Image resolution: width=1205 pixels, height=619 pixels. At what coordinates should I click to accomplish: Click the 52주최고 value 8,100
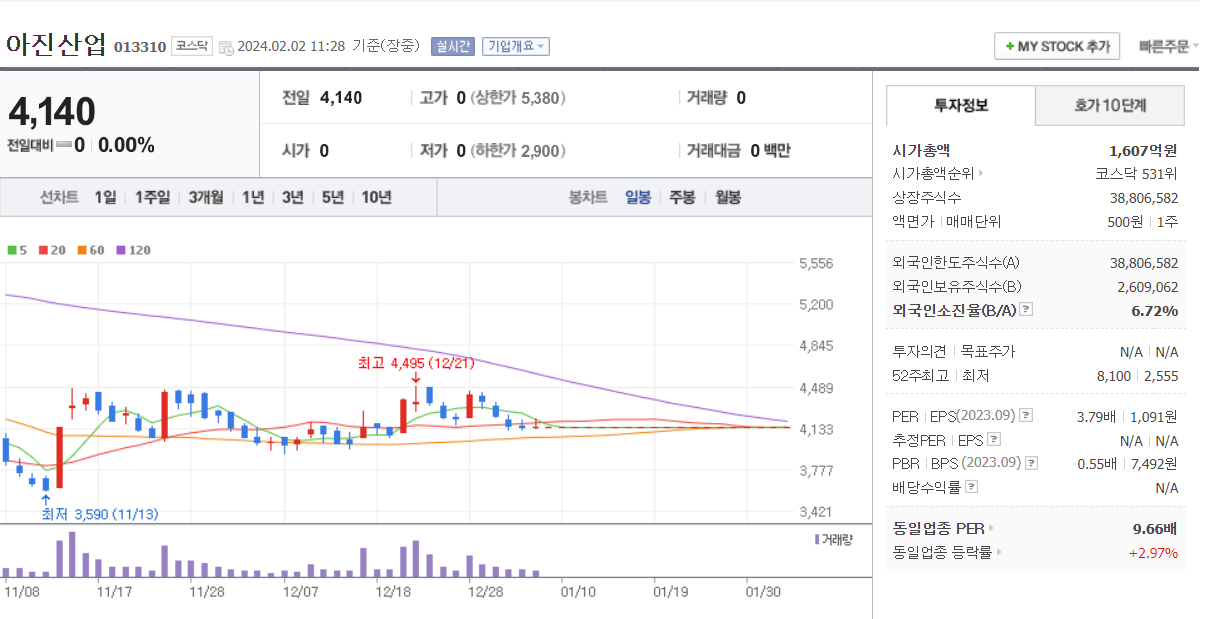pyautogui.click(x=1113, y=376)
